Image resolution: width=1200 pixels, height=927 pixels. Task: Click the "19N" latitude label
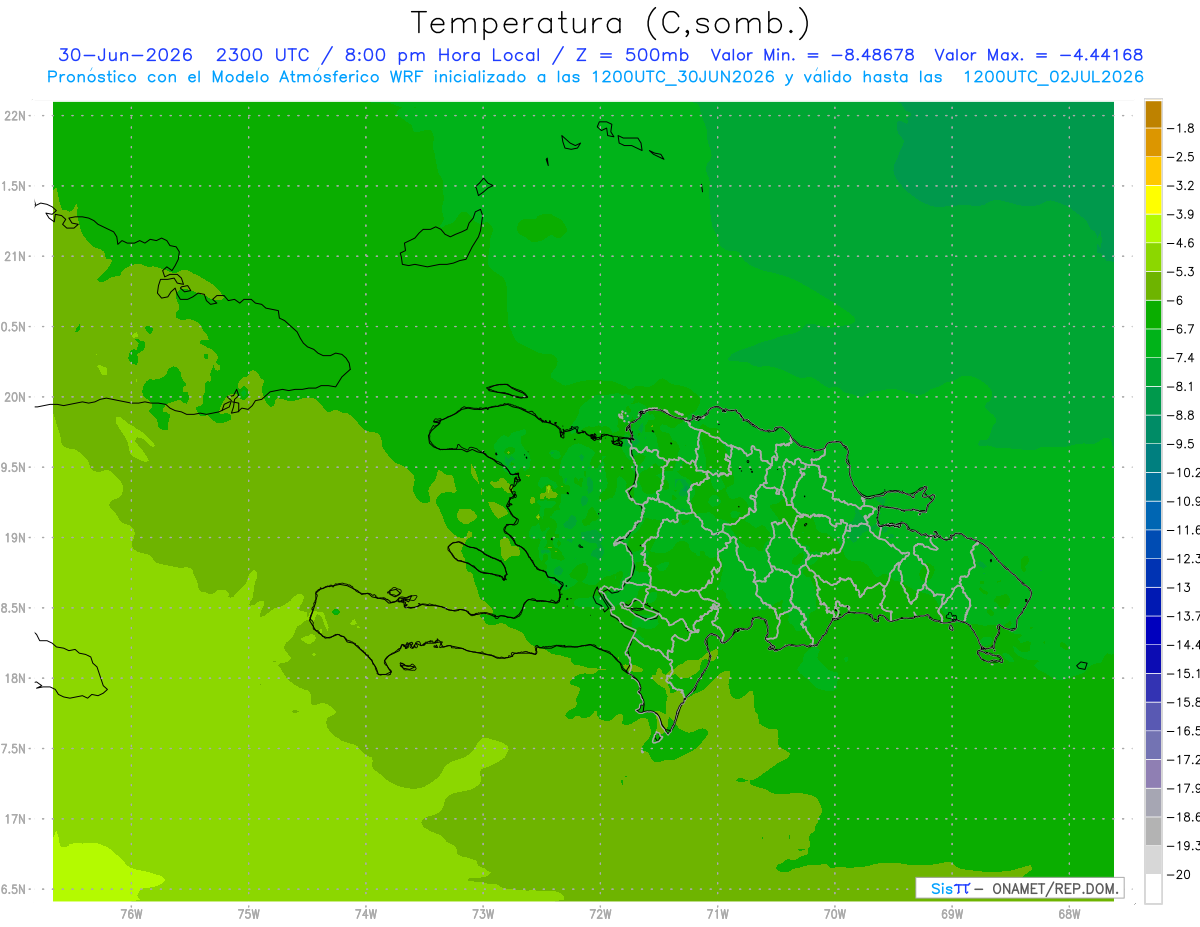(15, 538)
